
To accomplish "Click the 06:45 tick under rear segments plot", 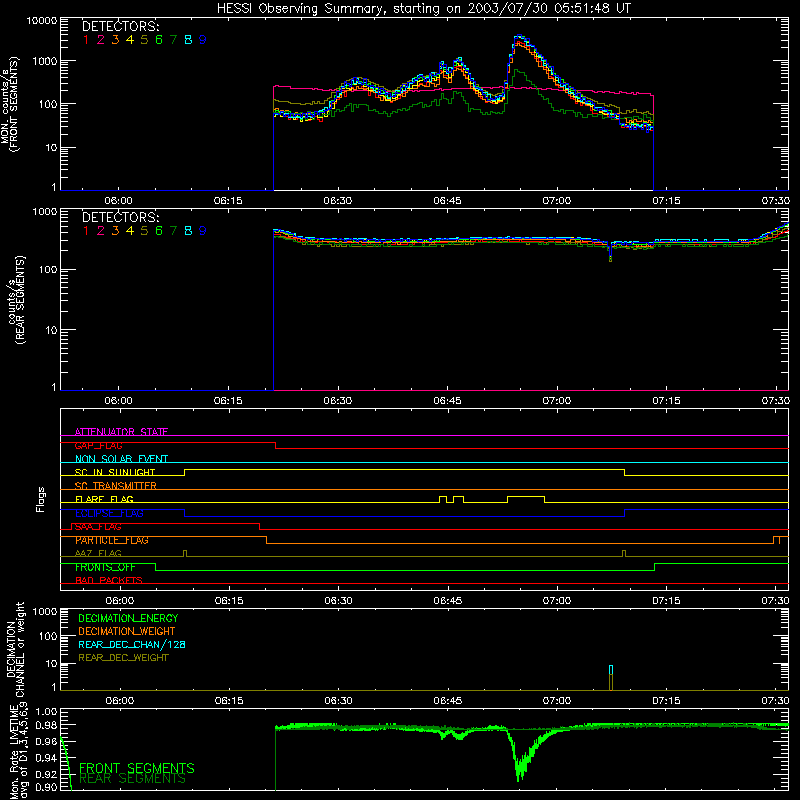I will tap(447, 401).
